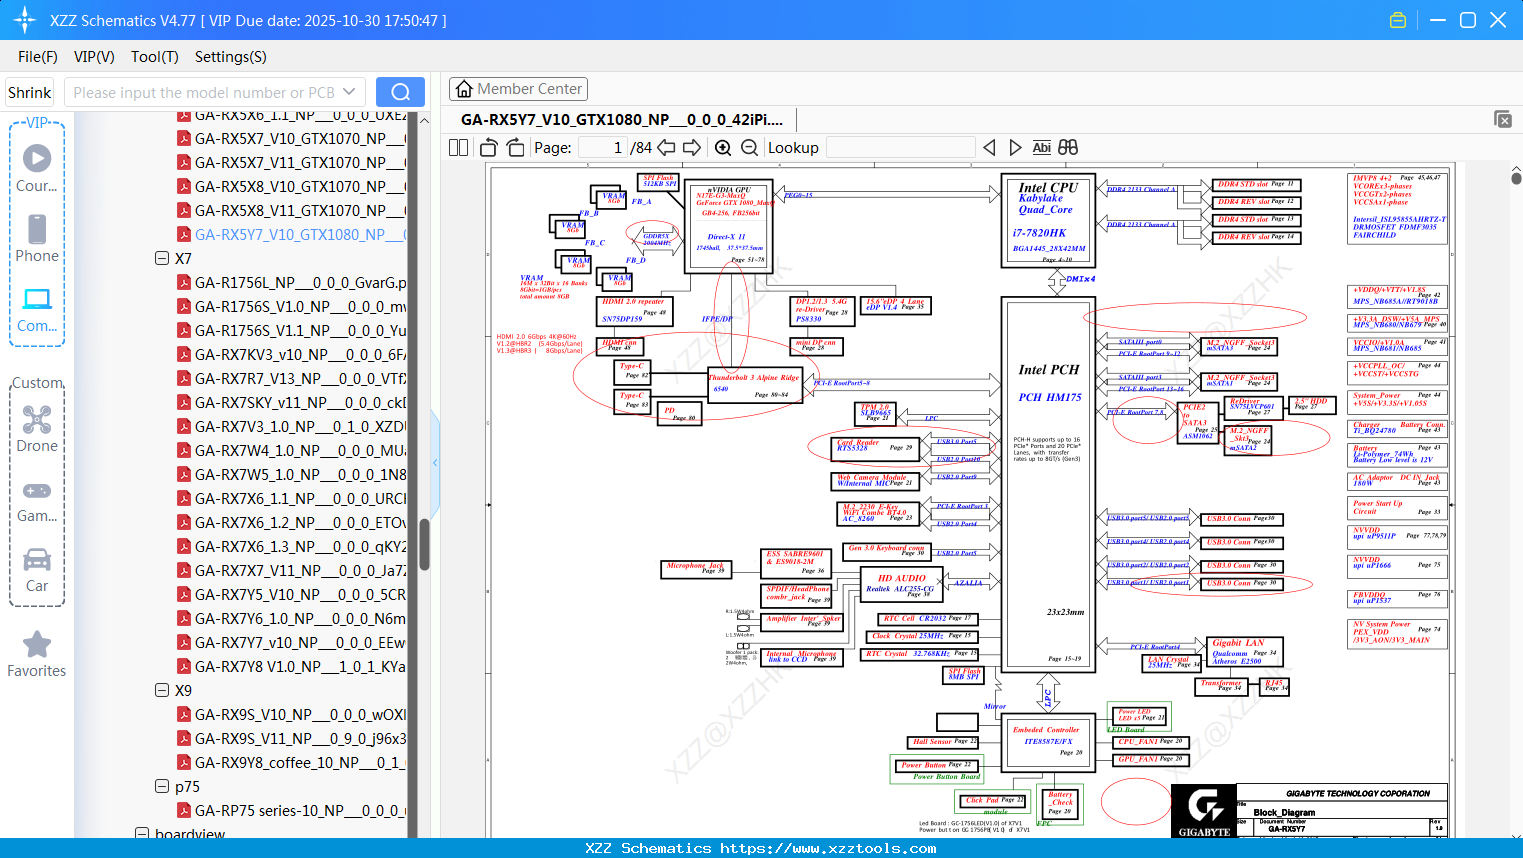
Task: Toggle the two-page split view icon
Action: pyautogui.click(x=459, y=148)
